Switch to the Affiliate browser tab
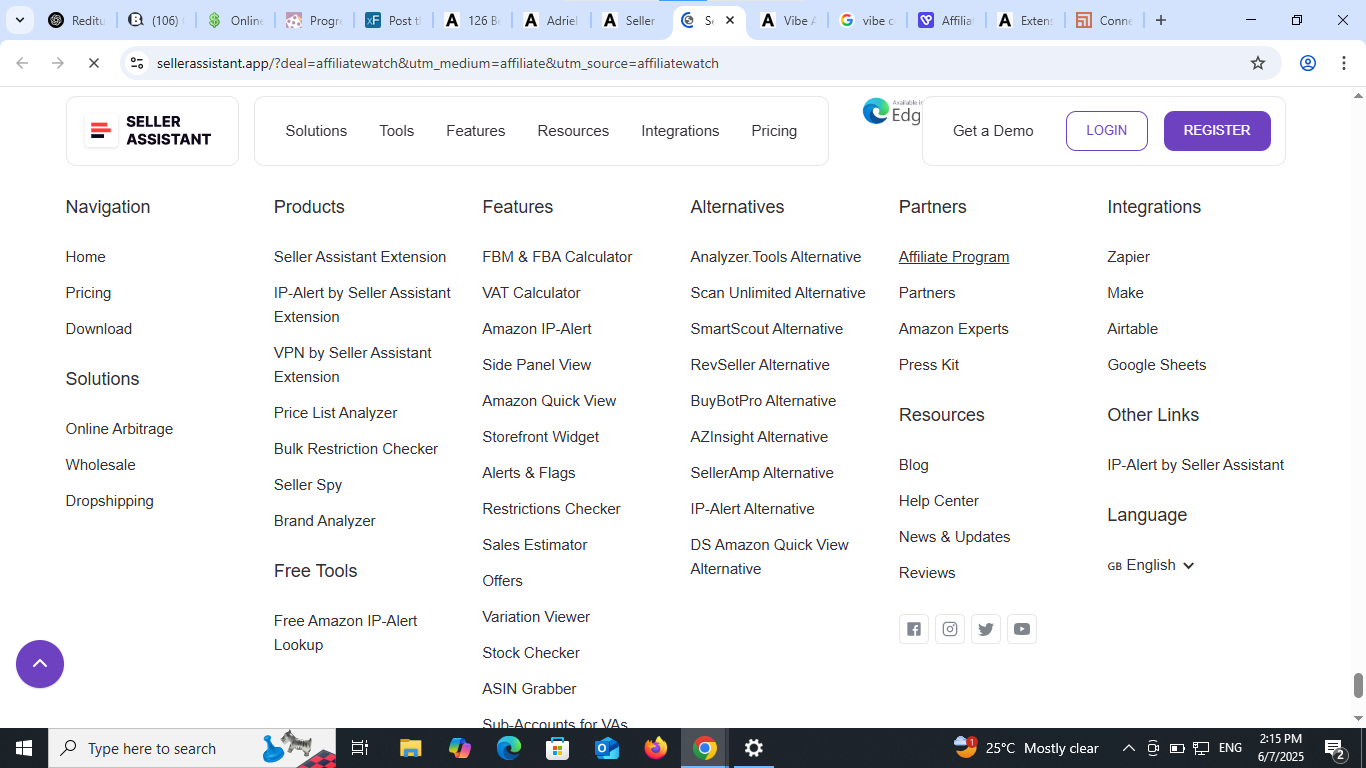Image resolution: width=1366 pixels, height=768 pixels. pyautogui.click(x=945, y=20)
